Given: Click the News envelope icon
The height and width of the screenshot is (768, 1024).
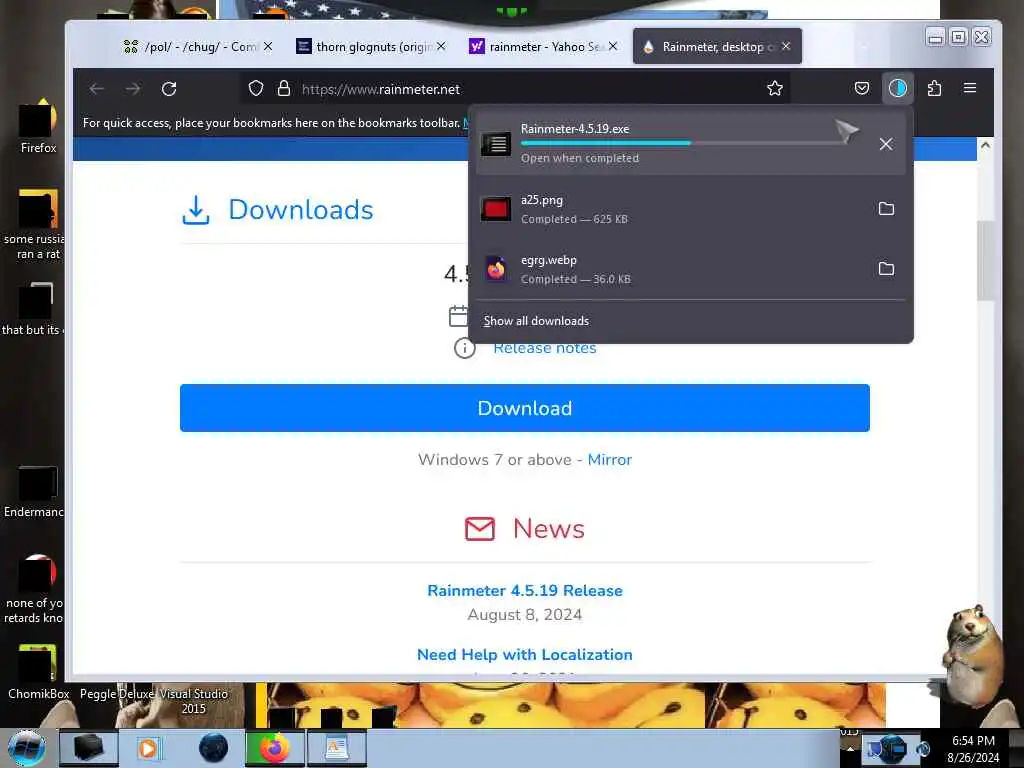Looking at the screenshot, I should 479,528.
